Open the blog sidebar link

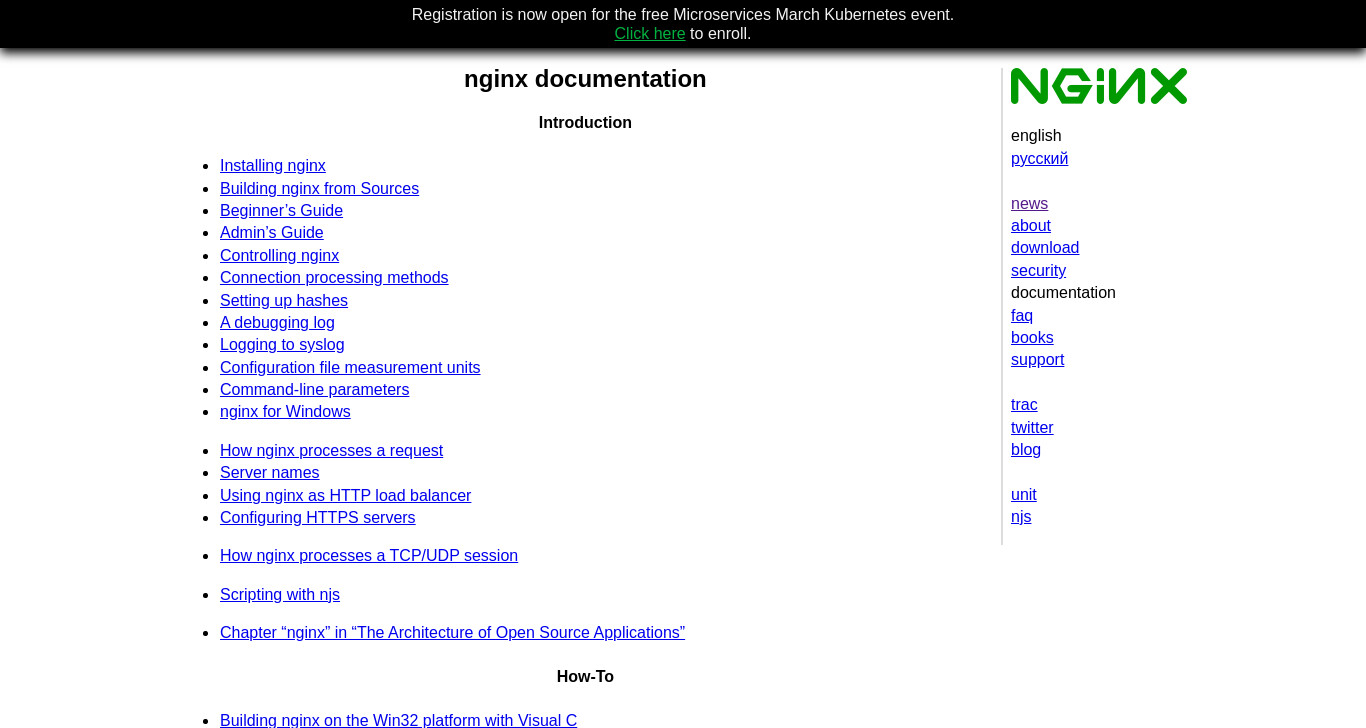pyautogui.click(x=1026, y=450)
